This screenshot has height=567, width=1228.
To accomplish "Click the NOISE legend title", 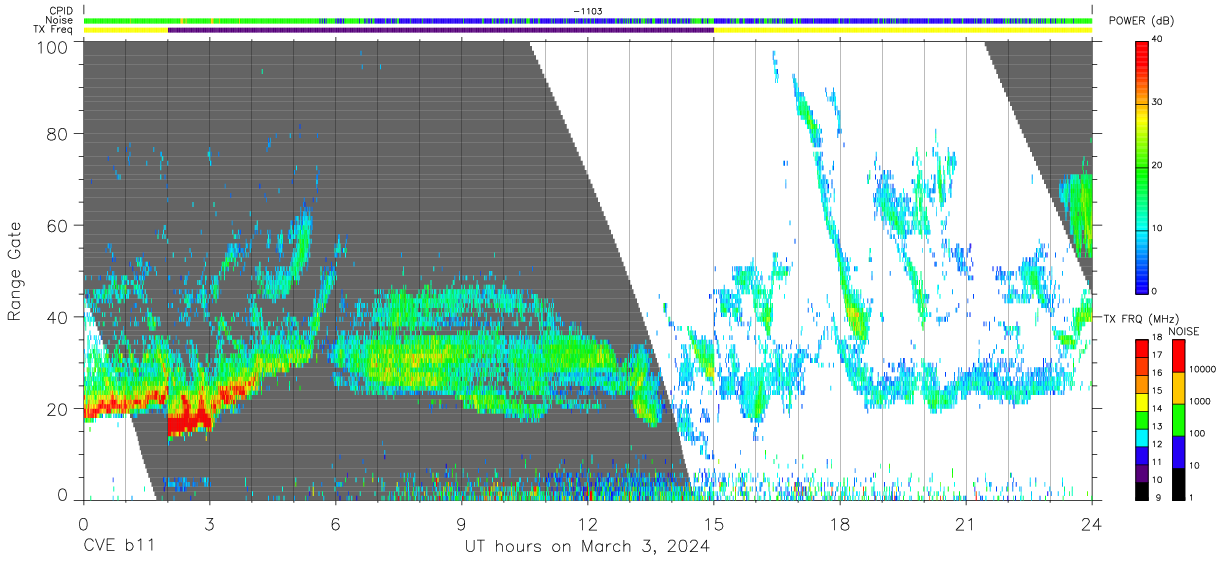I will pos(1184,331).
